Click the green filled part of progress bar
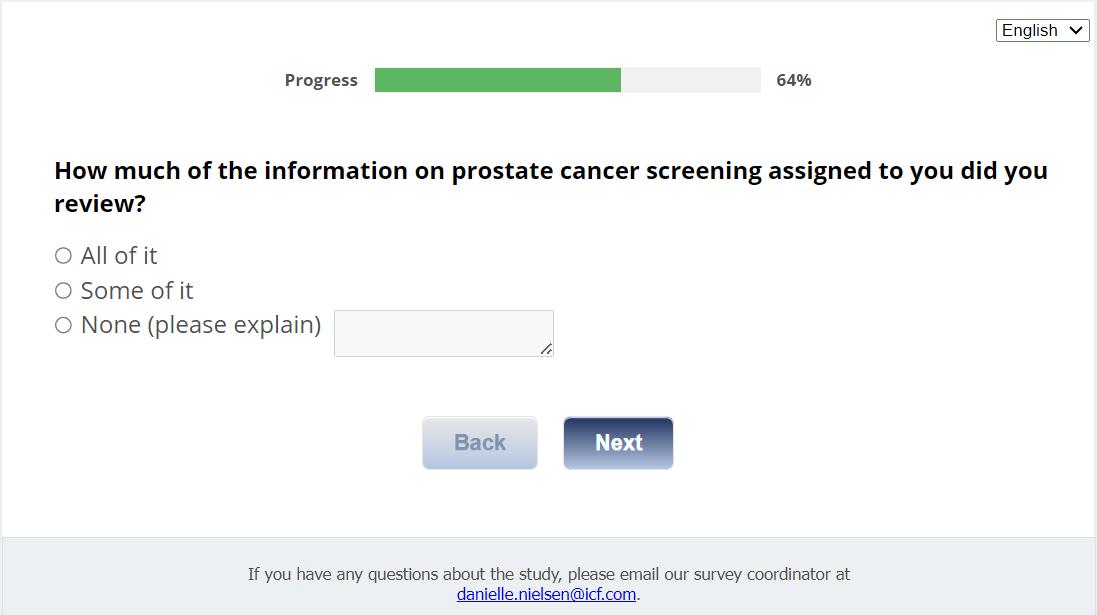The image size is (1097, 615). coord(497,80)
